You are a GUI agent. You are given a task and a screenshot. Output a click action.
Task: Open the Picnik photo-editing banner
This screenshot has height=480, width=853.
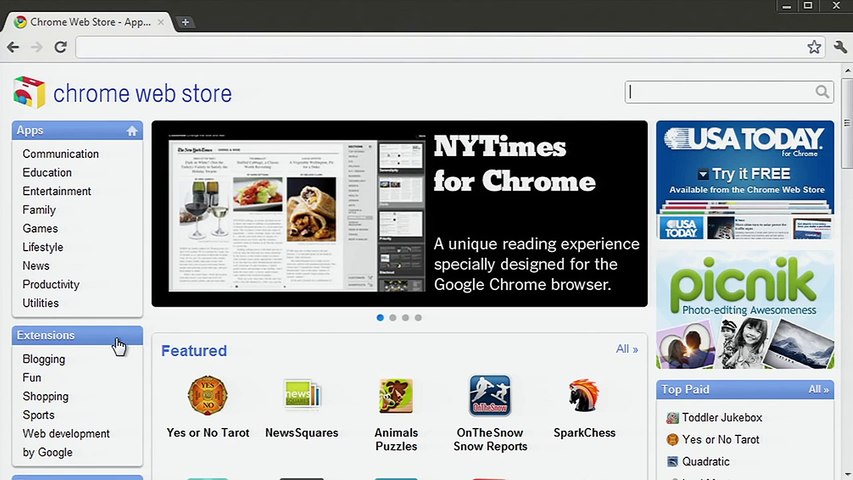pos(745,310)
